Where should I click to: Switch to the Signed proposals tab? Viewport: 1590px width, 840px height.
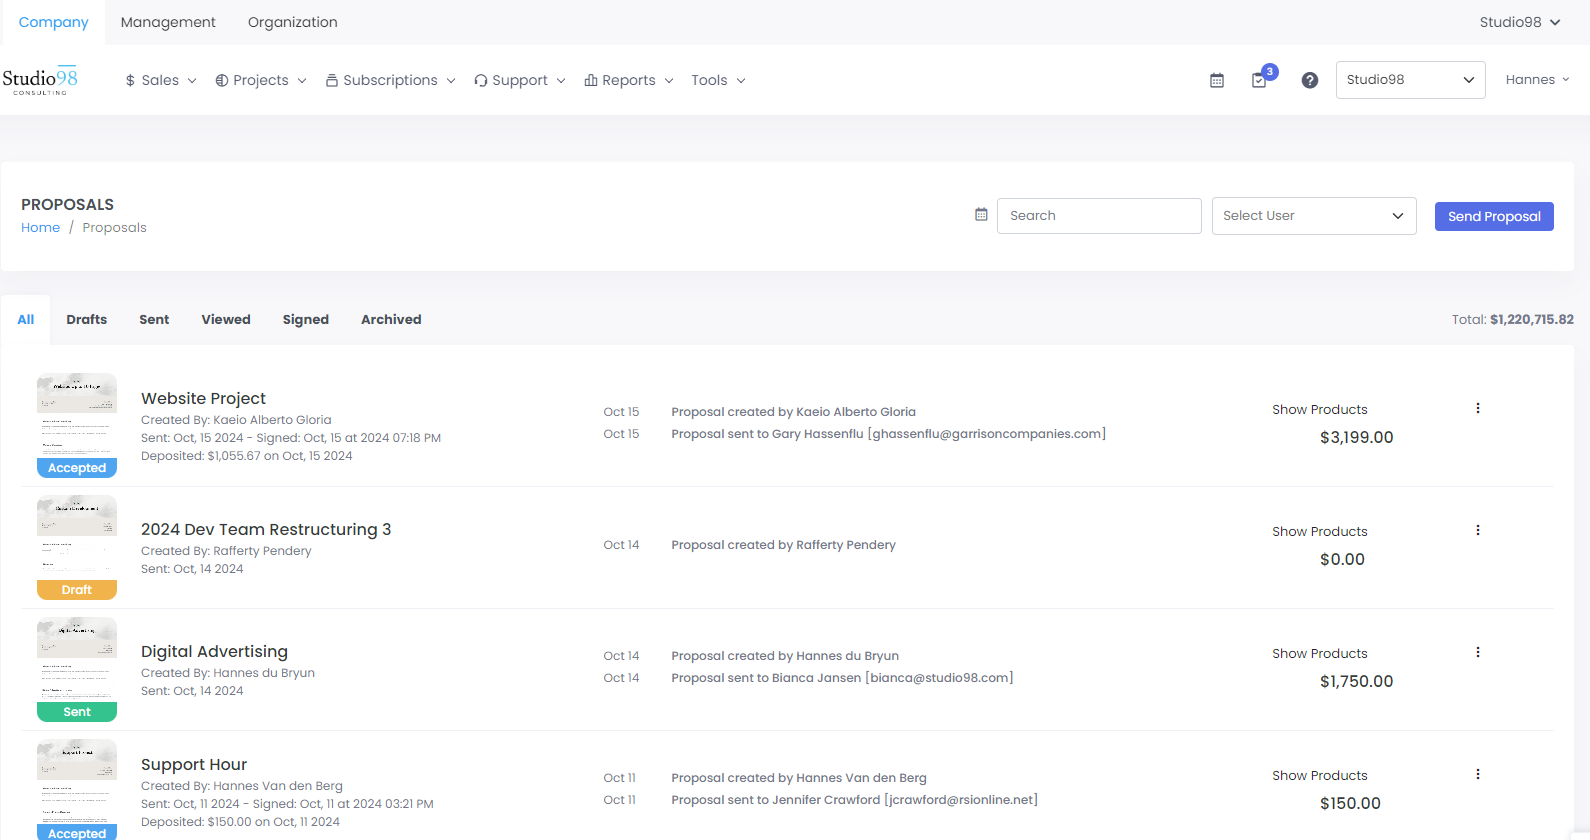point(305,320)
